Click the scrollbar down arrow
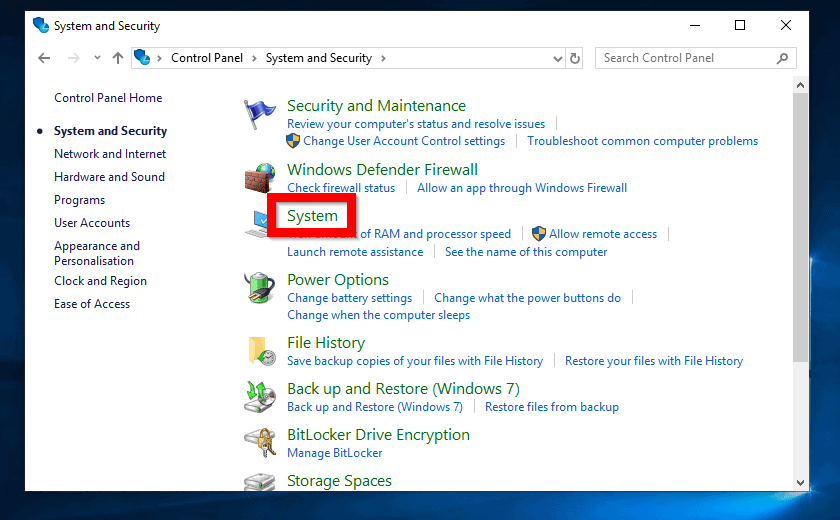Image resolution: width=840 pixels, height=520 pixels. point(800,483)
